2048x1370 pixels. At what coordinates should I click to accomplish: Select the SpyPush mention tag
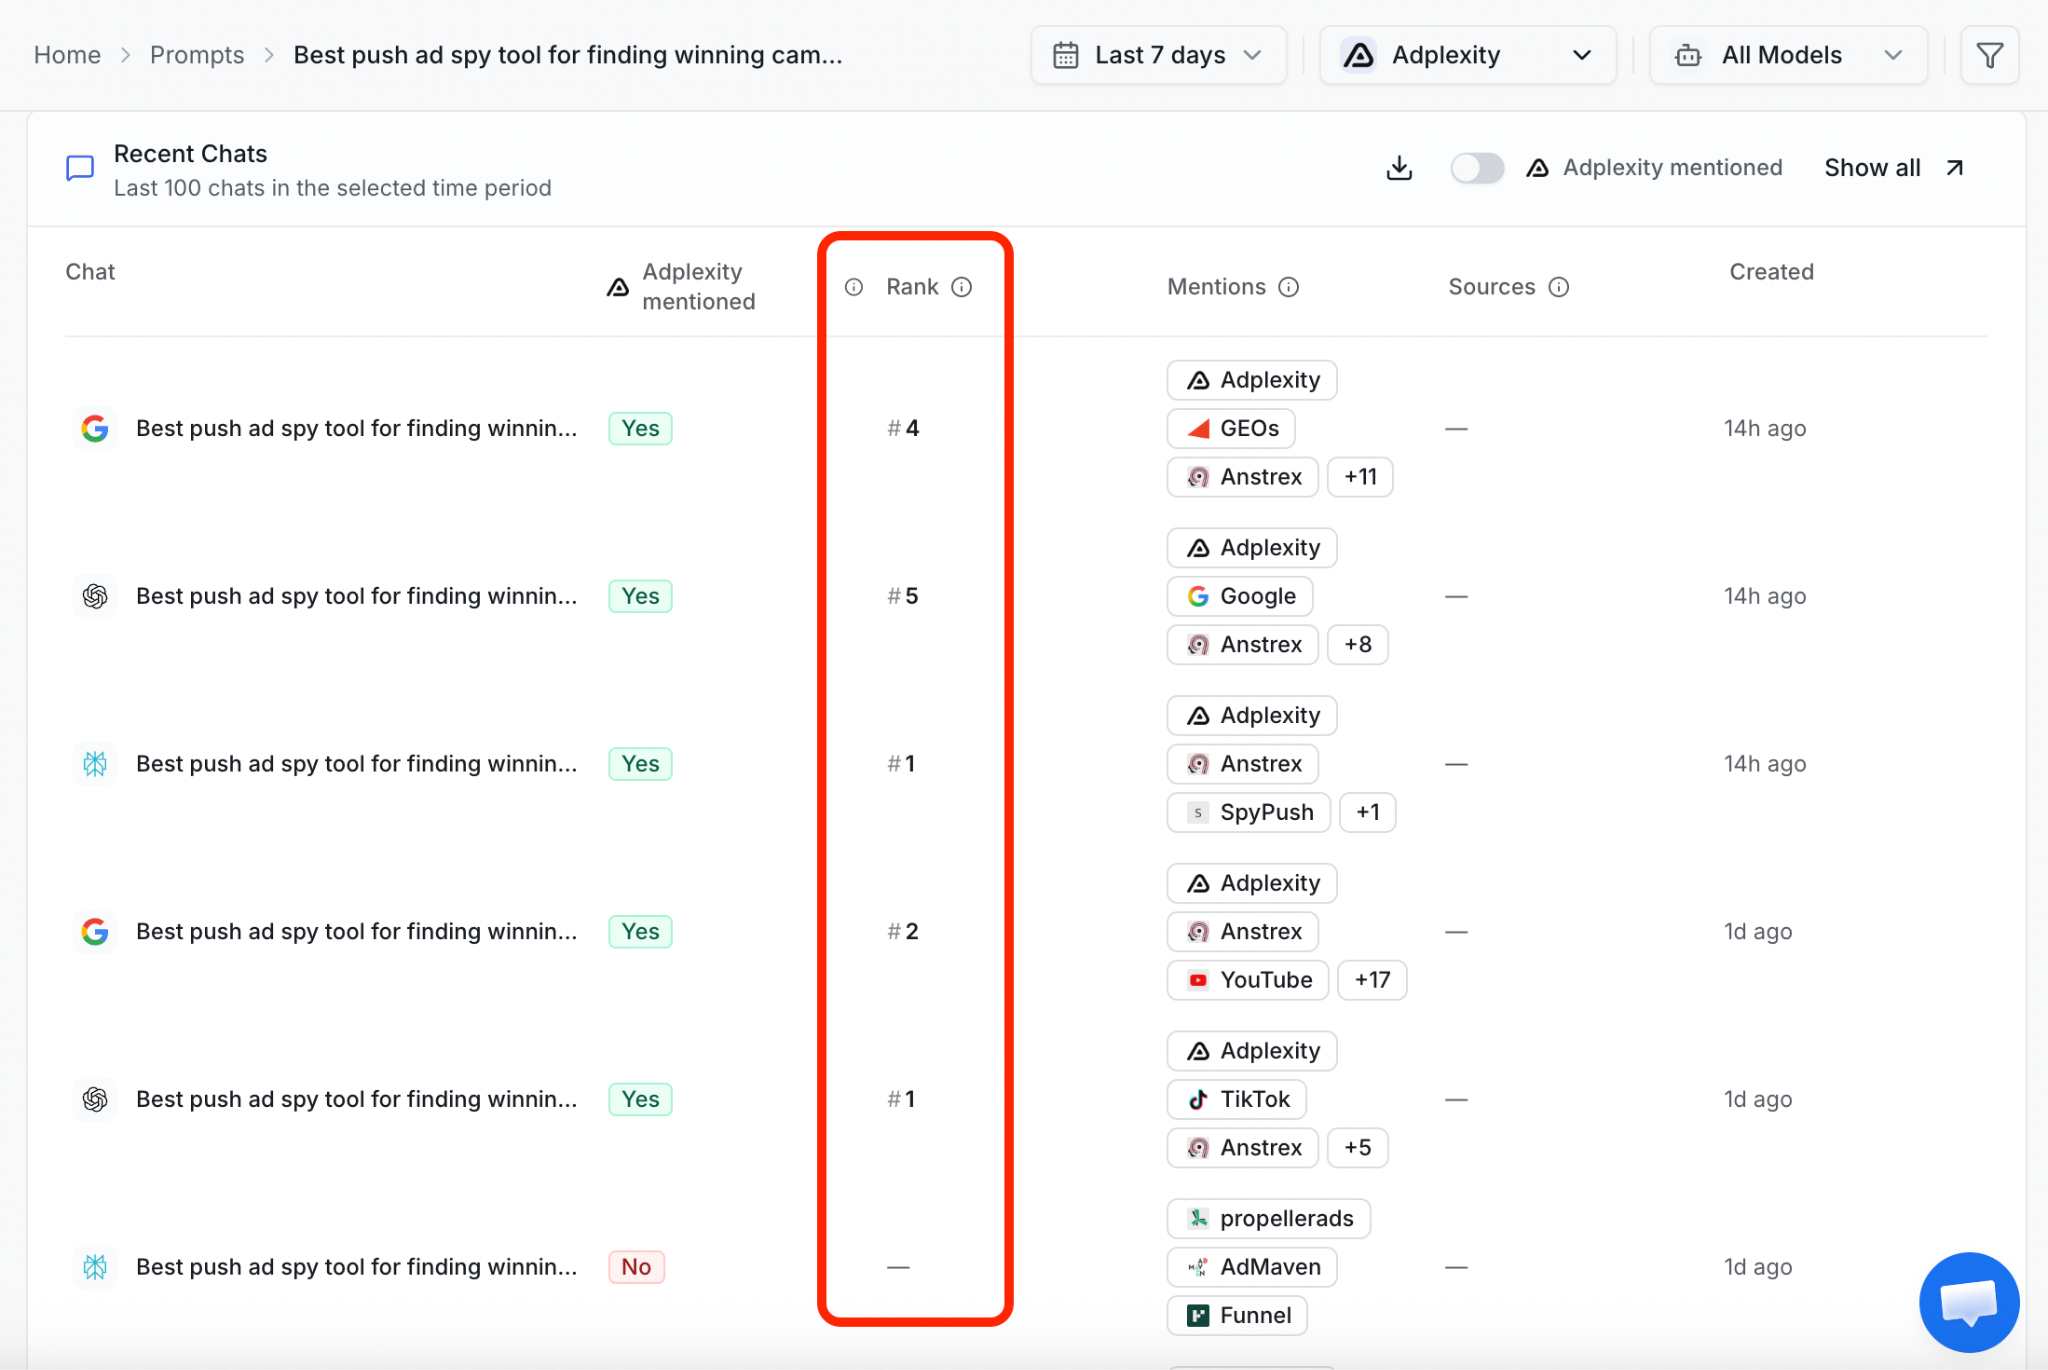click(1249, 812)
